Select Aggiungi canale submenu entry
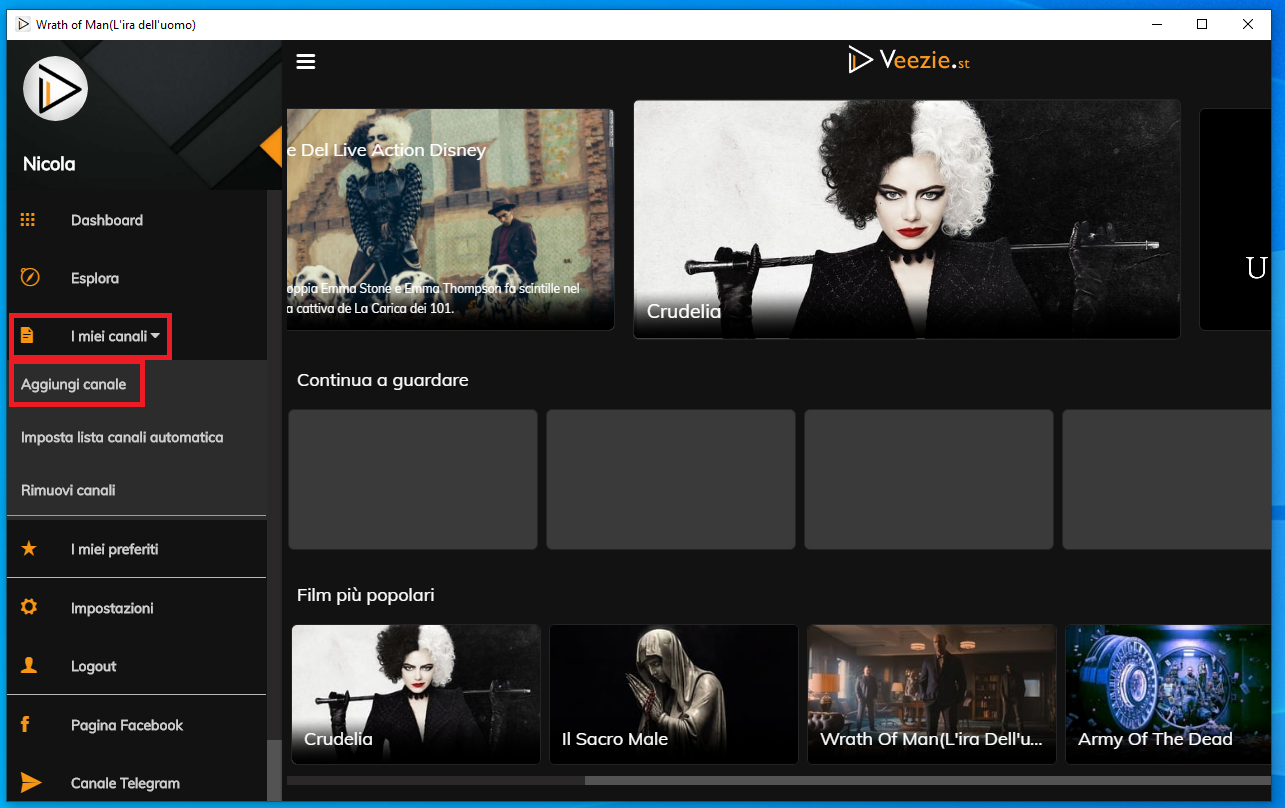Viewport: 1285px width, 808px height. (x=74, y=384)
